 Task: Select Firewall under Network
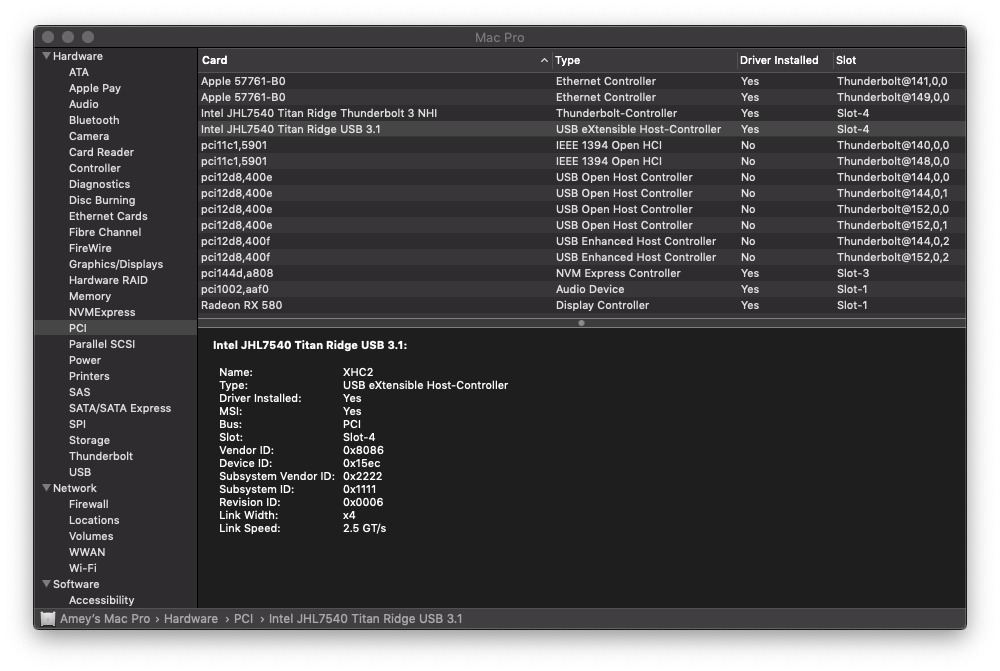pyautogui.click(x=89, y=504)
